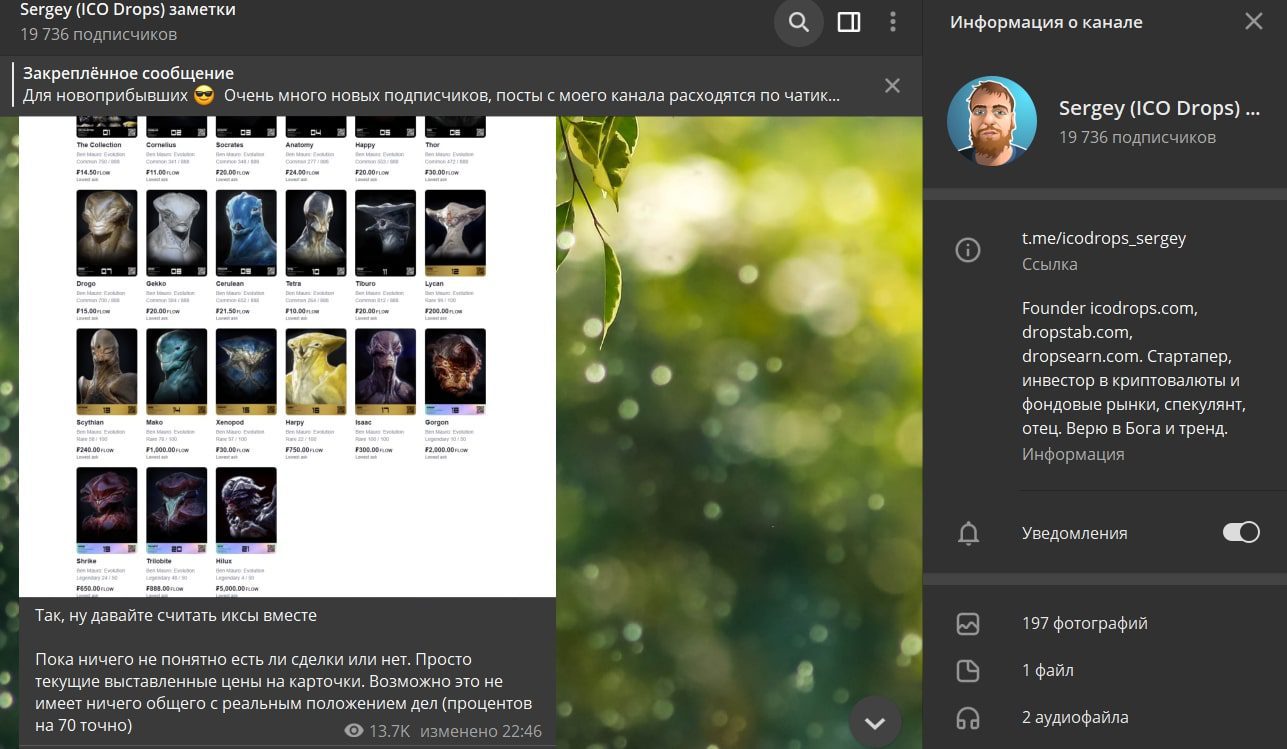Dismiss the pinned message bar
The width and height of the screenshot is (1287, 749).
point(892,85)
